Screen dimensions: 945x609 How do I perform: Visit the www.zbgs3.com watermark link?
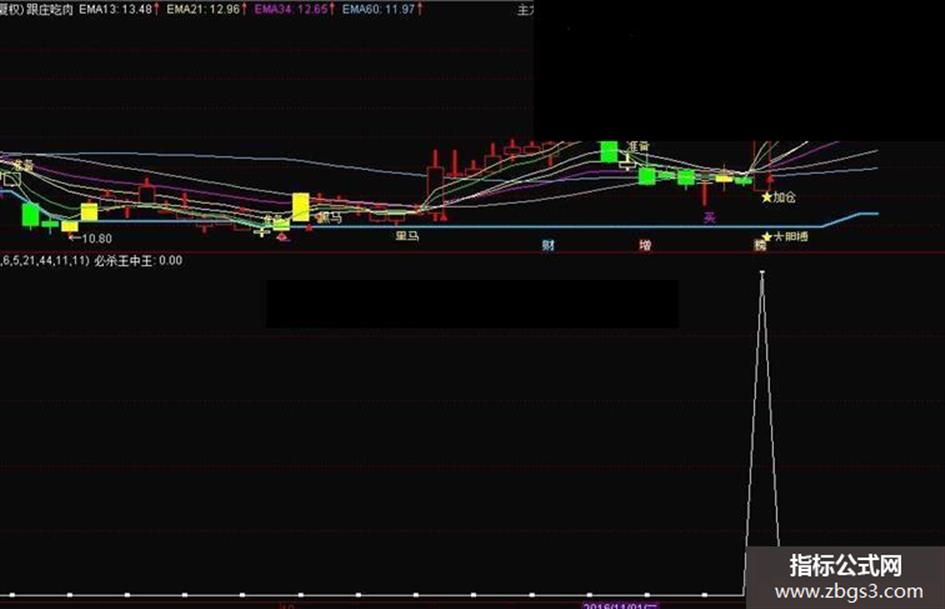849,591
